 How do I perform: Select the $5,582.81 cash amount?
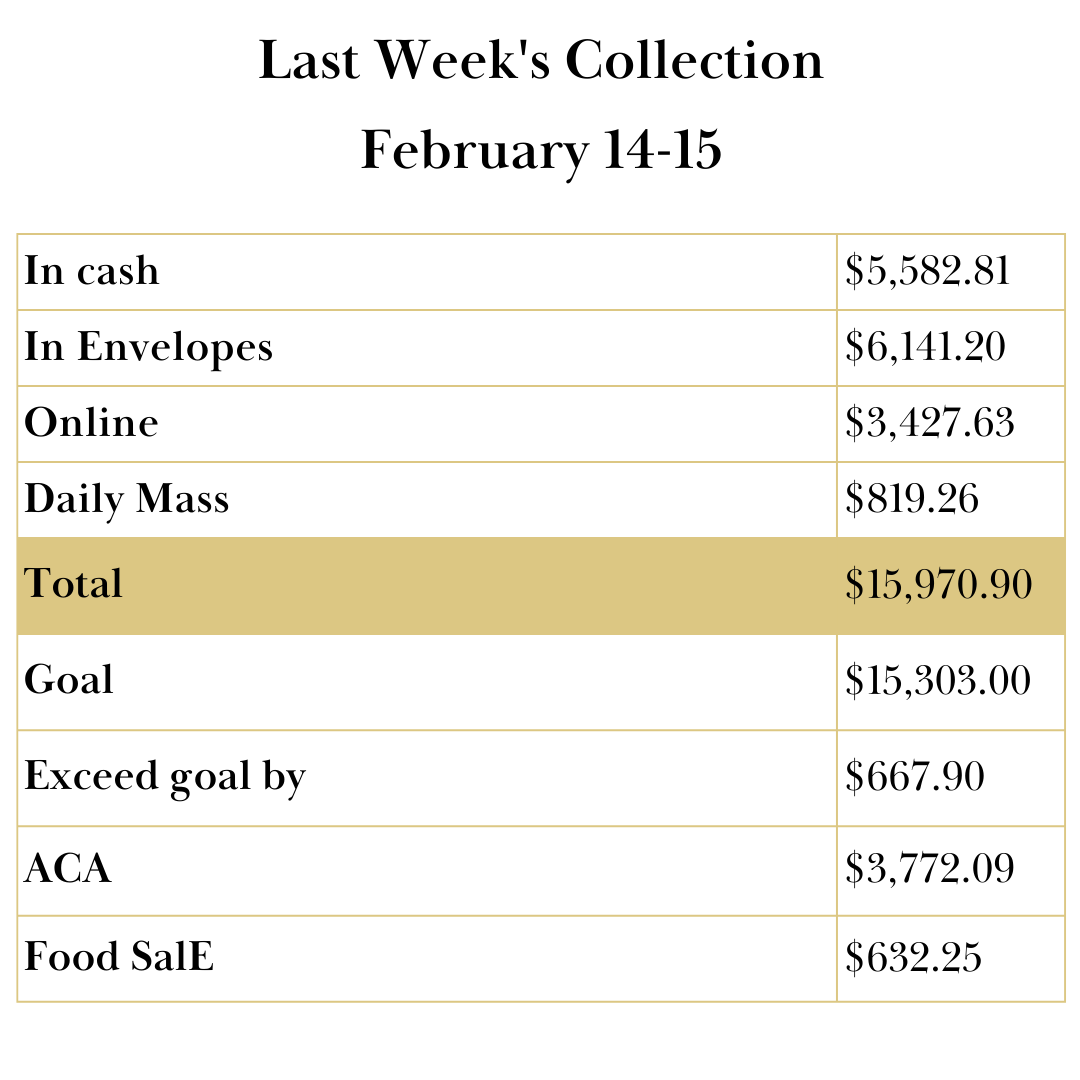point(928,271)
